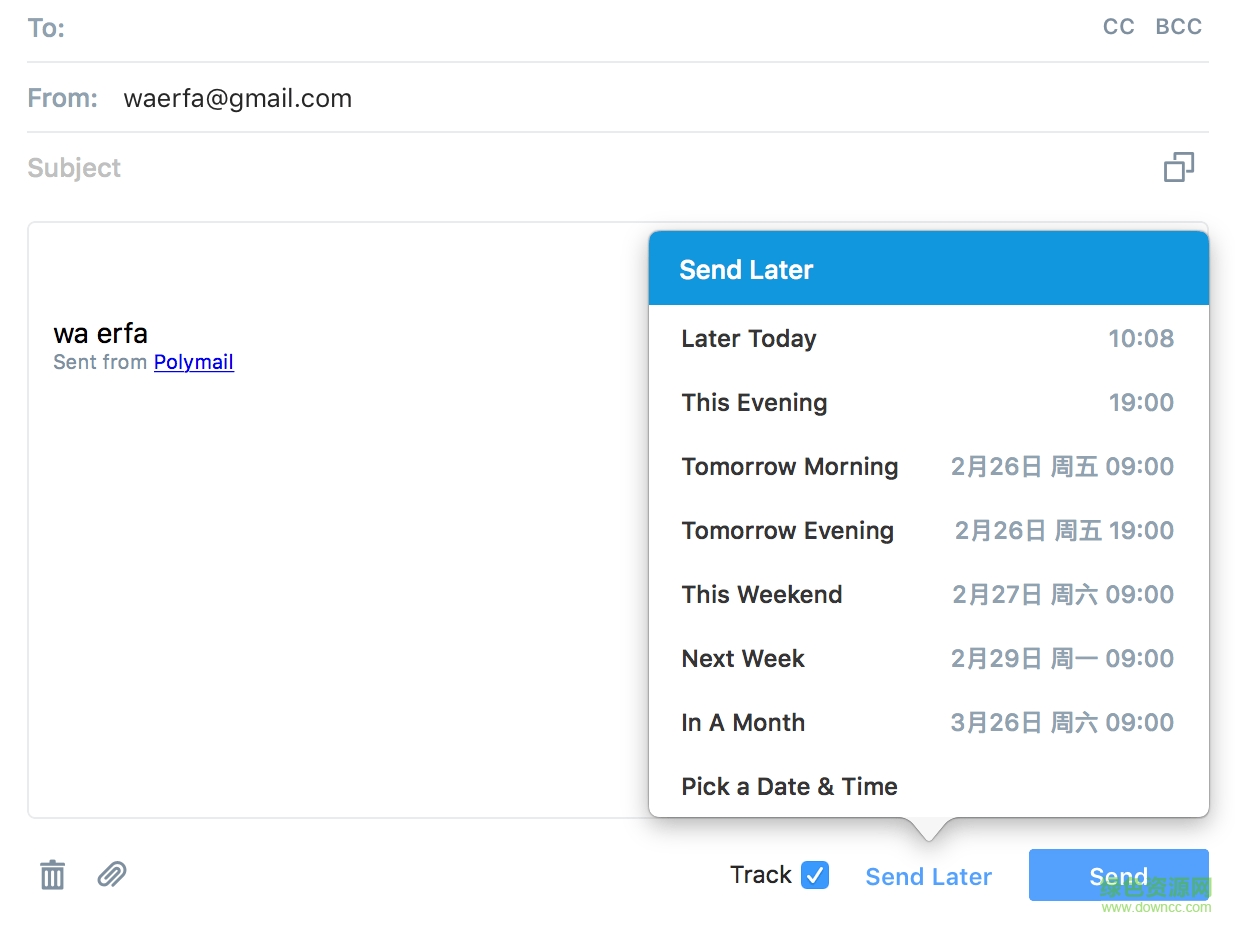
Task: Open Pick a Date & Time
Action: point(790,787)
